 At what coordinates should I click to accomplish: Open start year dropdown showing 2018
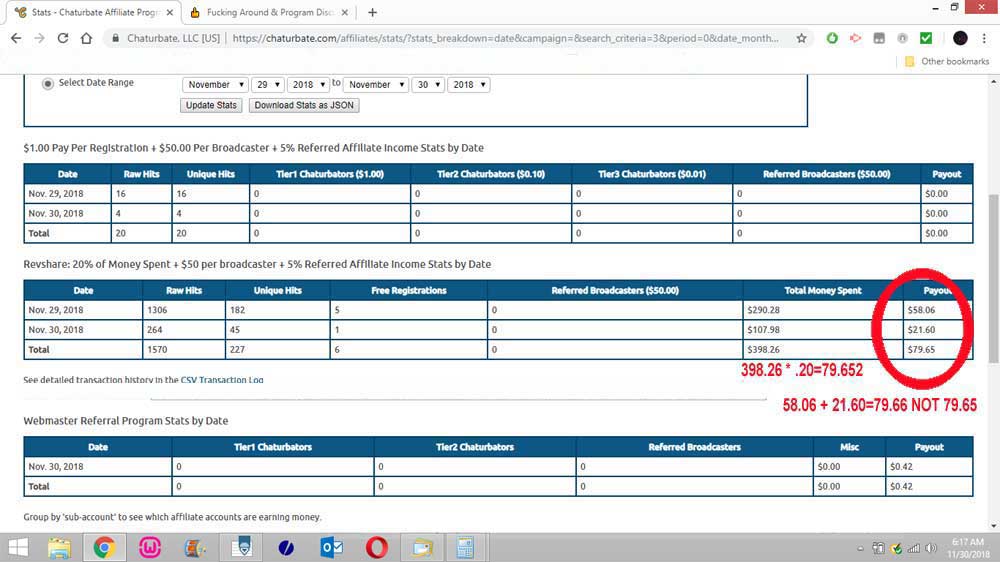click(x=308, y=84)
